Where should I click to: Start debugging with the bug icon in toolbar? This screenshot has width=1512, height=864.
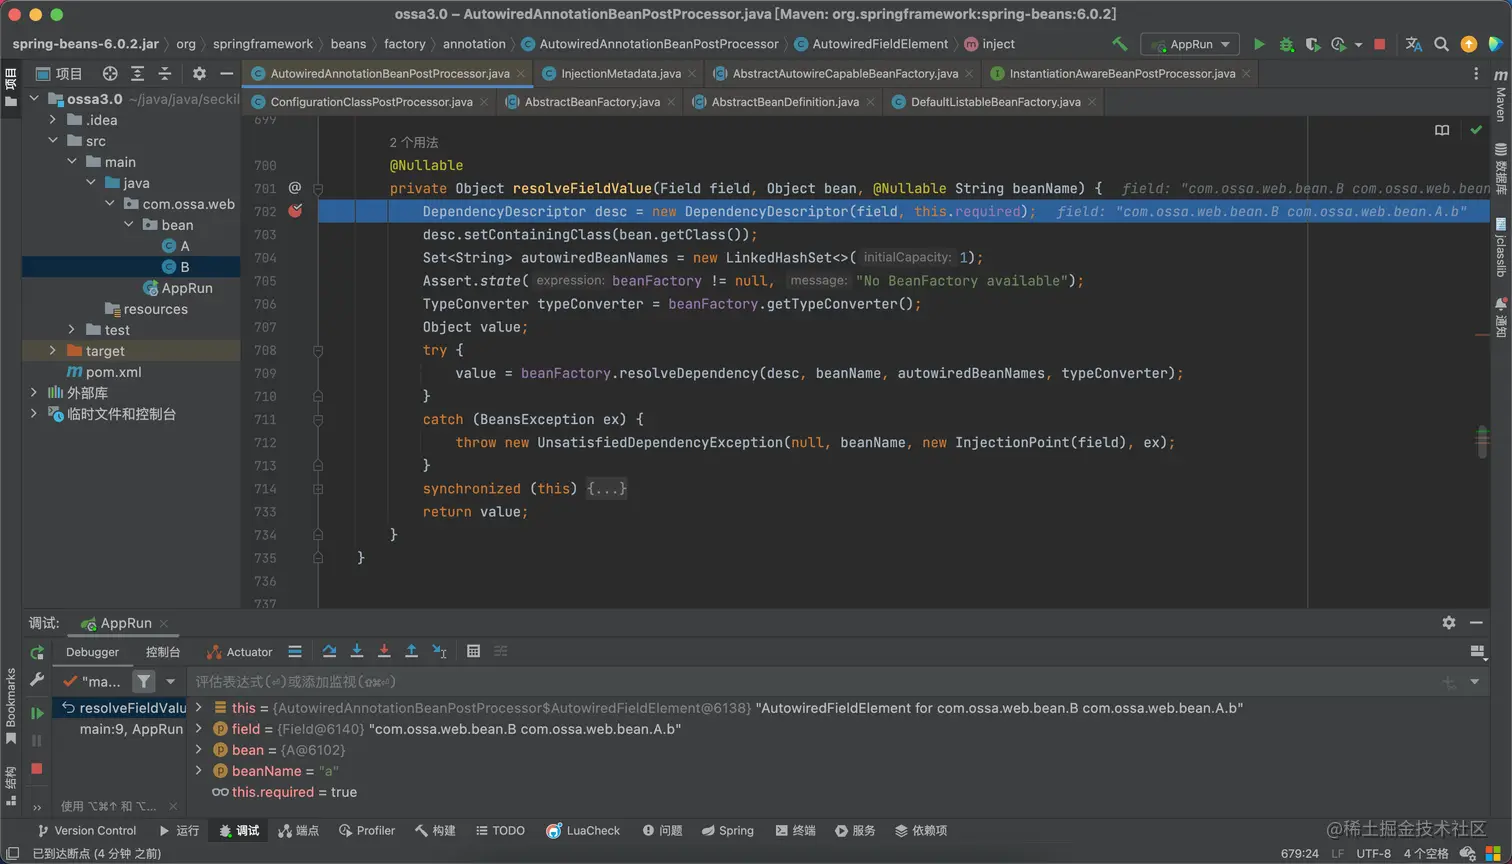1287,44
